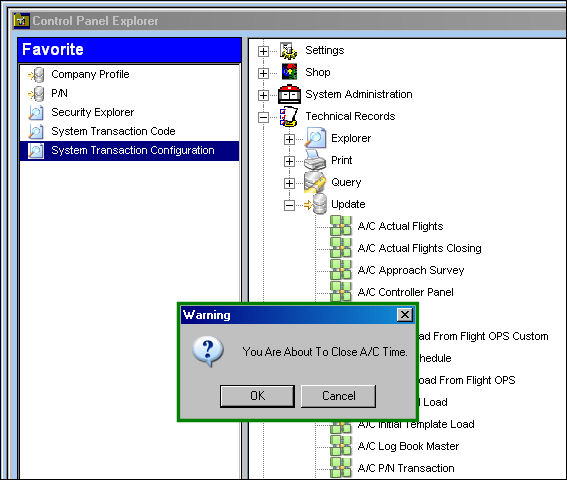Select the Update tree label

[x=348, y=204]
